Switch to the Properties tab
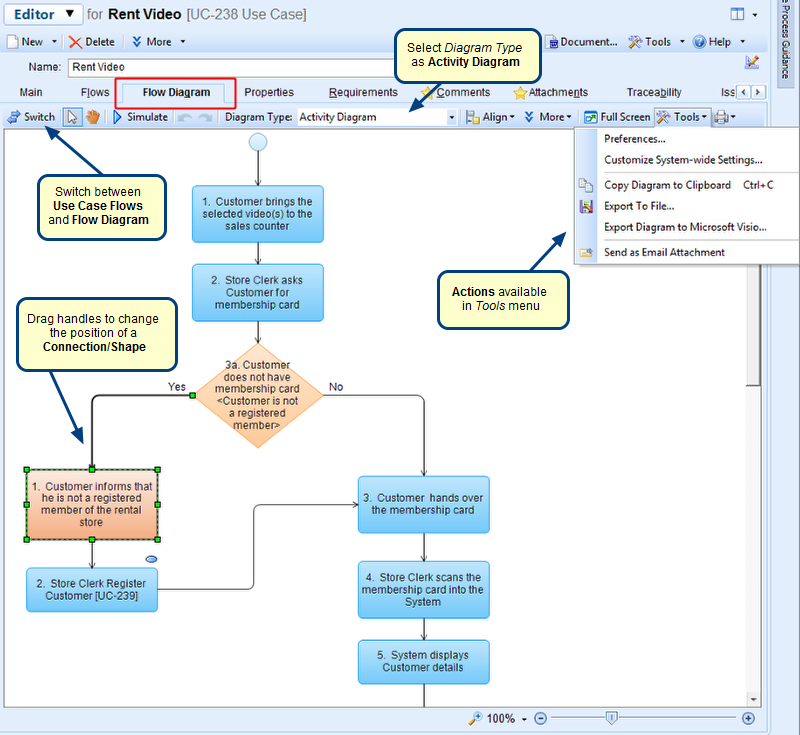This screenshot has width=800, height=735. [269, 92]
